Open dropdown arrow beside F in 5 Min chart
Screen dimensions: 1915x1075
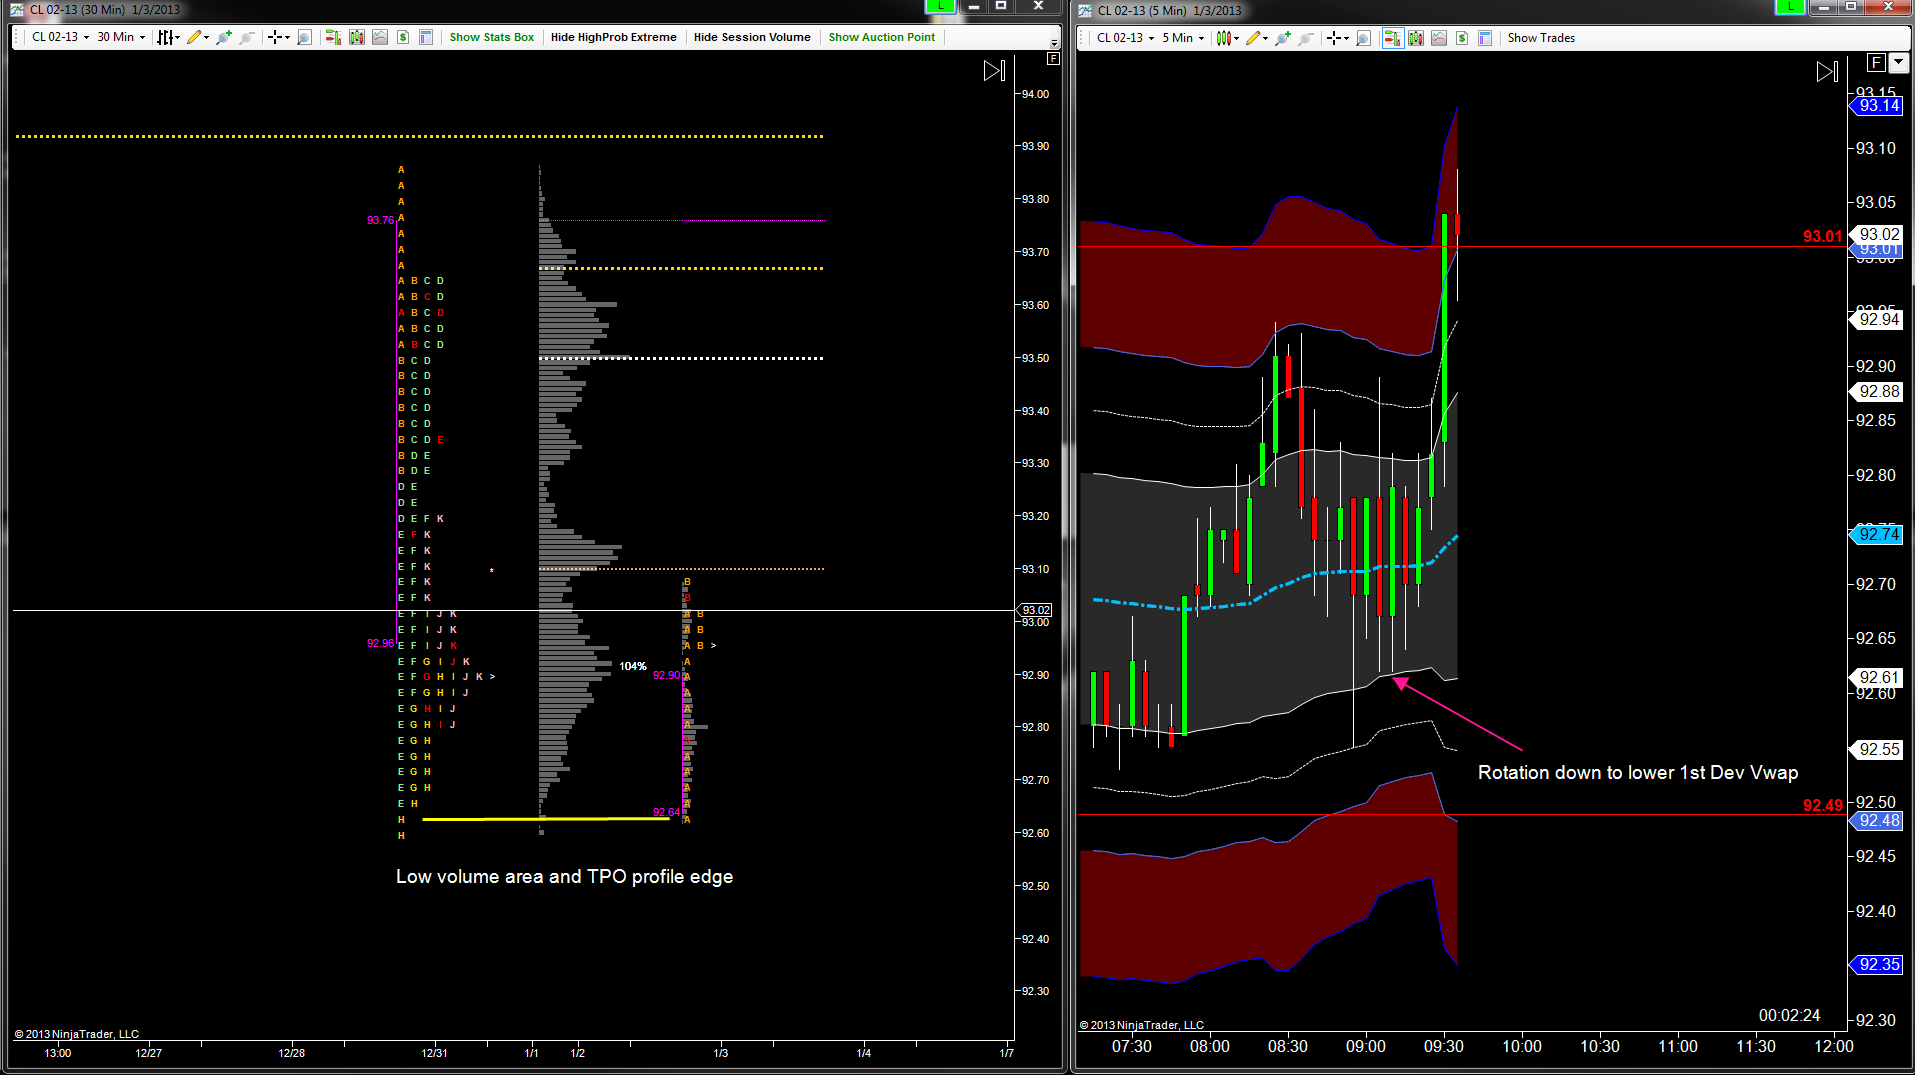(x=1898, y=63)
